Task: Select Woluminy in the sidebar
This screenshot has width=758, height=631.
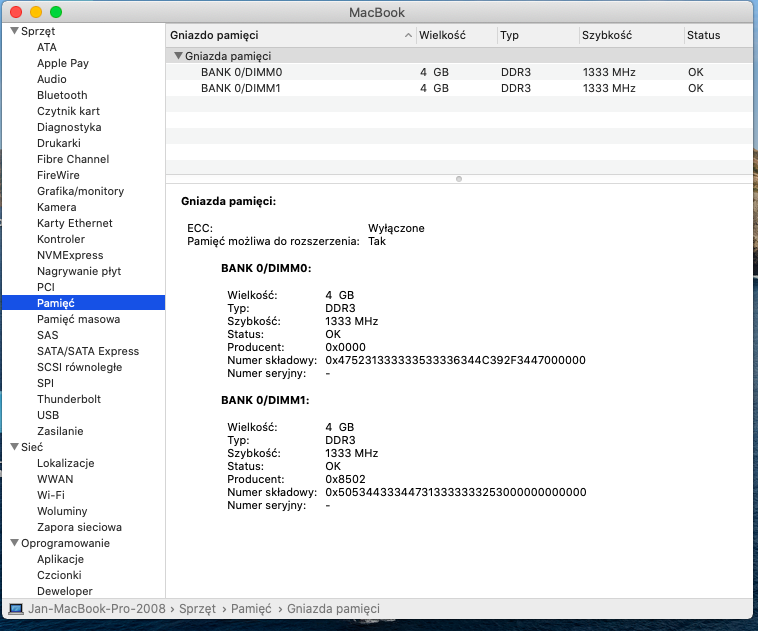Action: [62, 511]
